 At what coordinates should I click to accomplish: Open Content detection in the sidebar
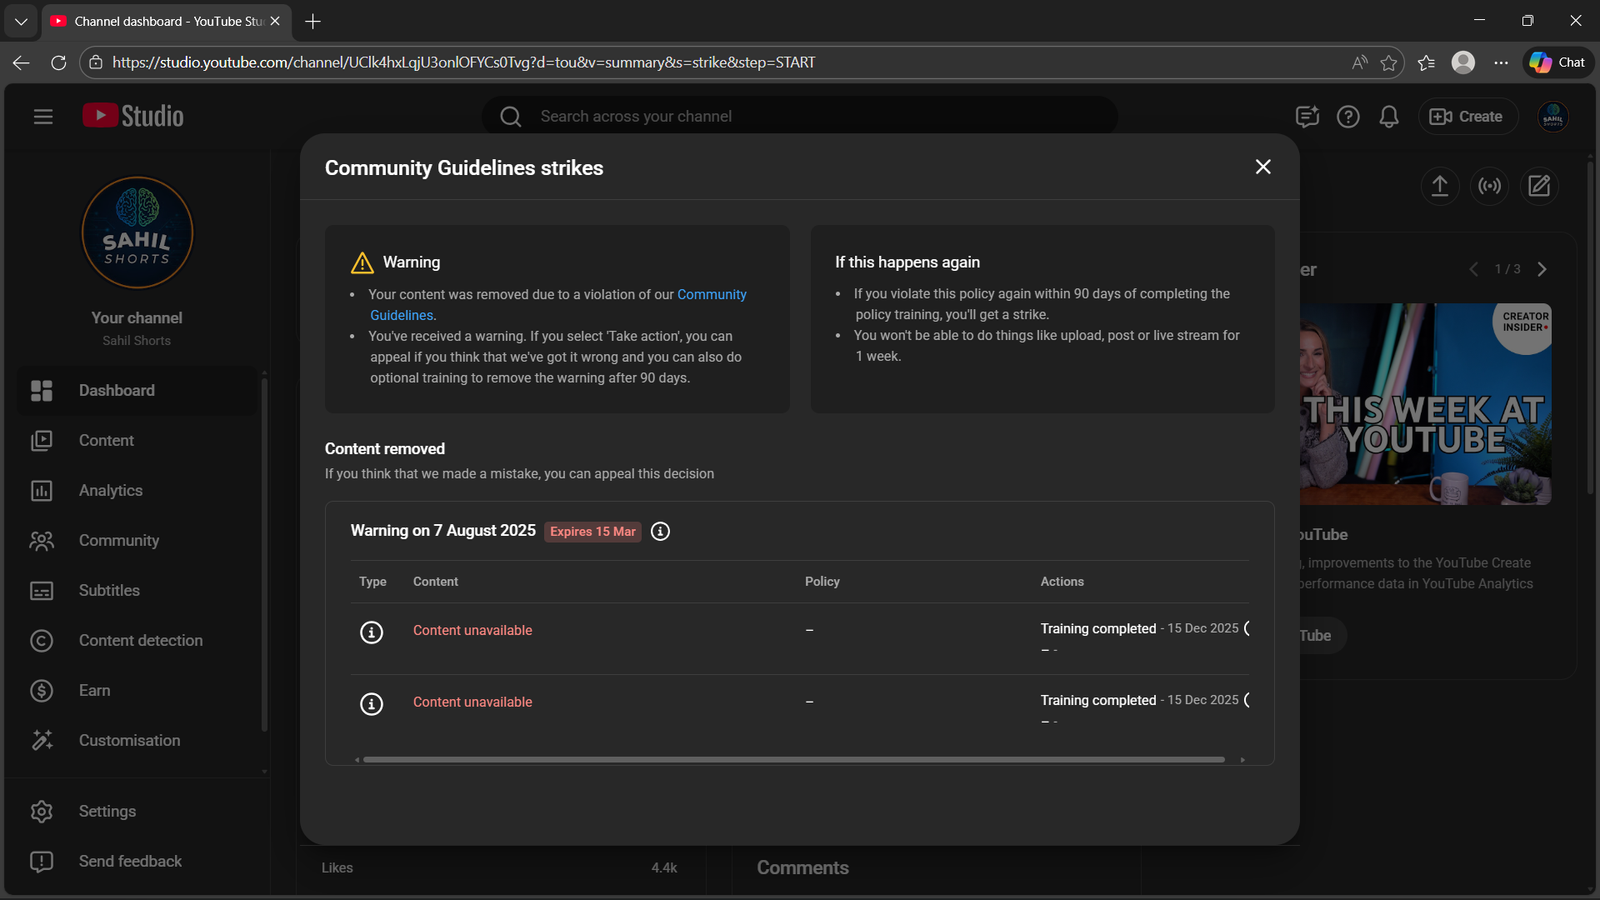(140, 640)
